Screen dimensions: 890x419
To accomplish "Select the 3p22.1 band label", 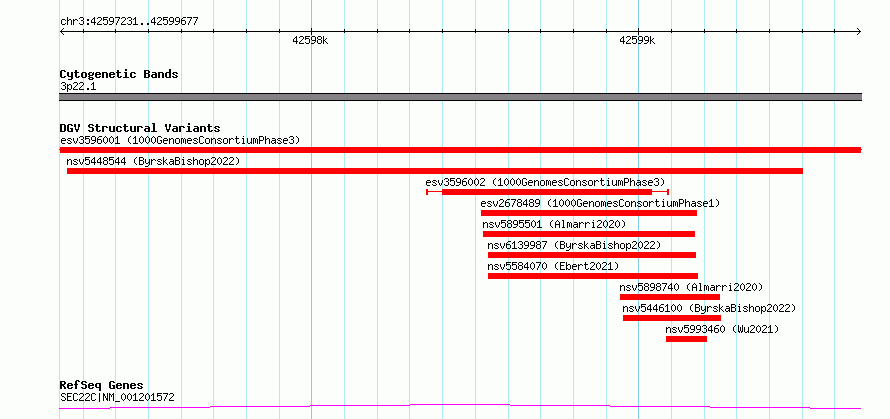I will pyautogui.click(x=78, y=87).
